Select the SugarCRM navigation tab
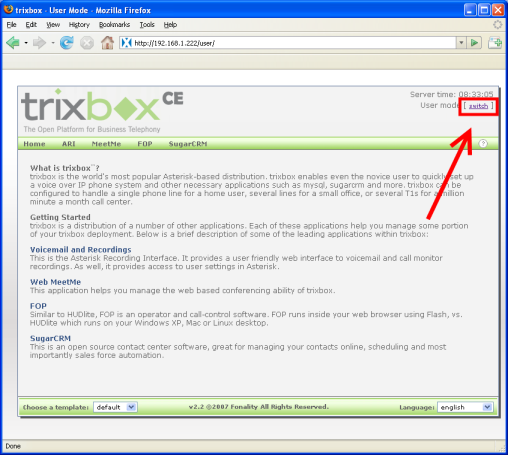 pos(188,144)
